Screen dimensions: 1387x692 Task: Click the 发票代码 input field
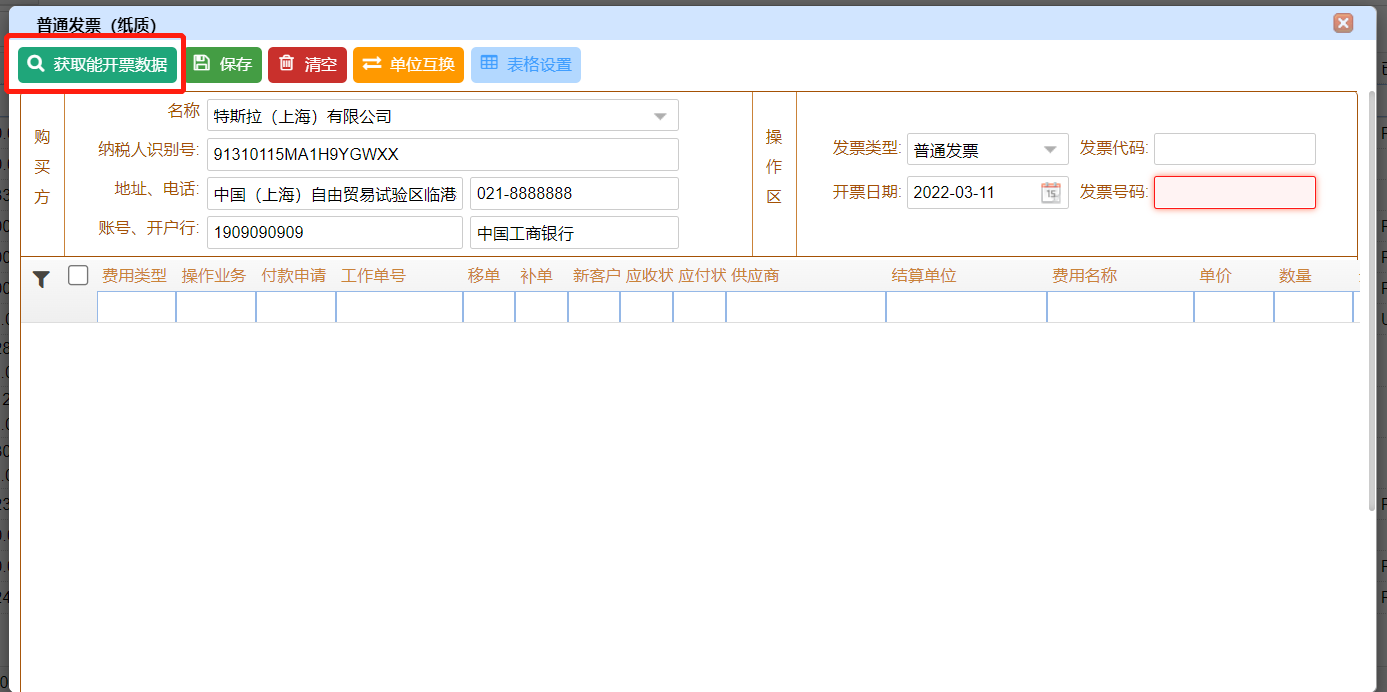[x=1234, y=149]
